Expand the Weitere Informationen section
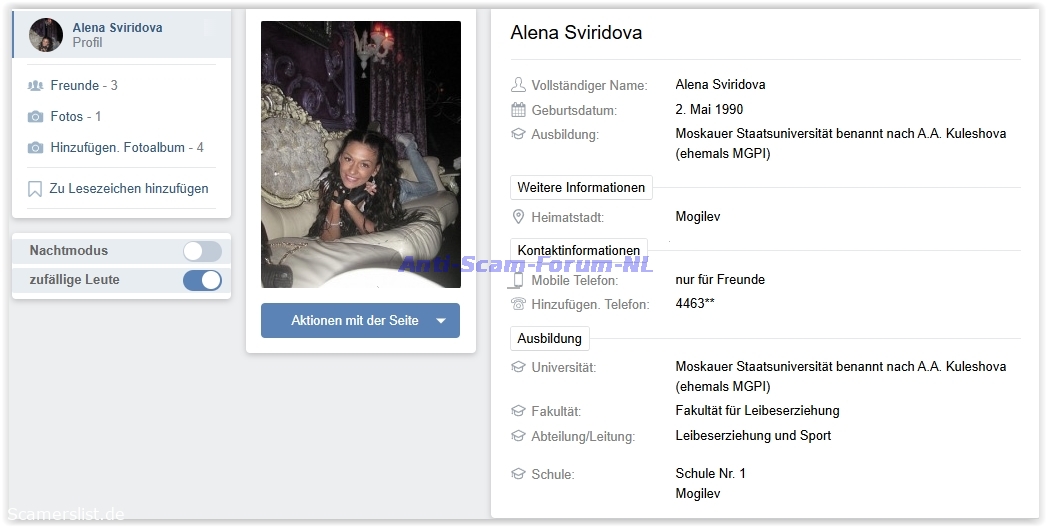 581,188
